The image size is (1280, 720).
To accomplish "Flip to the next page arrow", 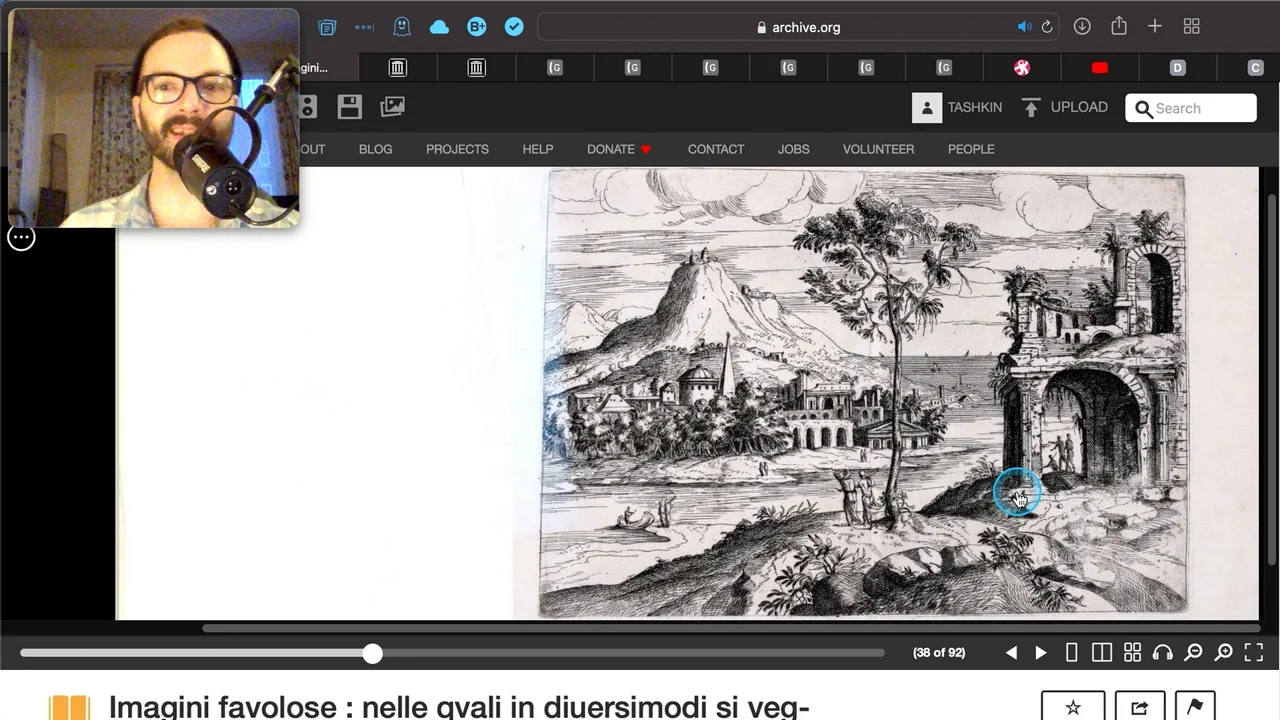I will 1041,653.
